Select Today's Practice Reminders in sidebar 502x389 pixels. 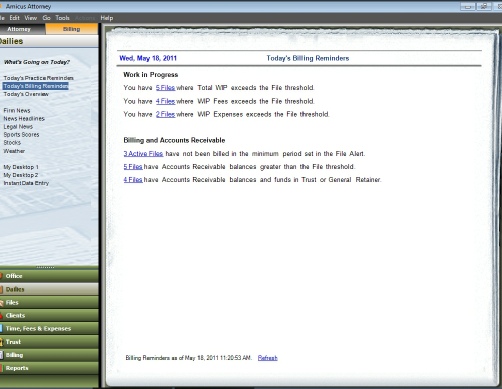38,78
